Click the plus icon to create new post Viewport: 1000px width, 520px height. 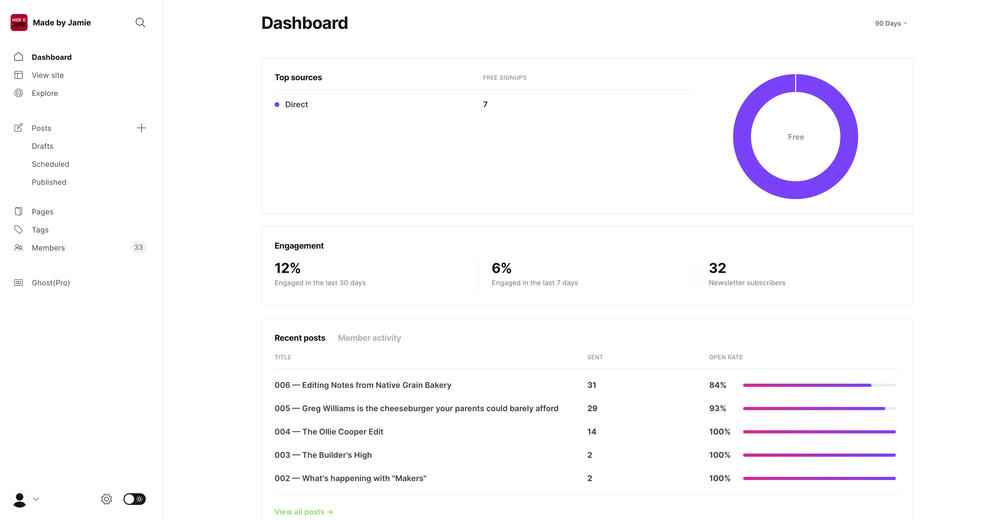(141, 128)
